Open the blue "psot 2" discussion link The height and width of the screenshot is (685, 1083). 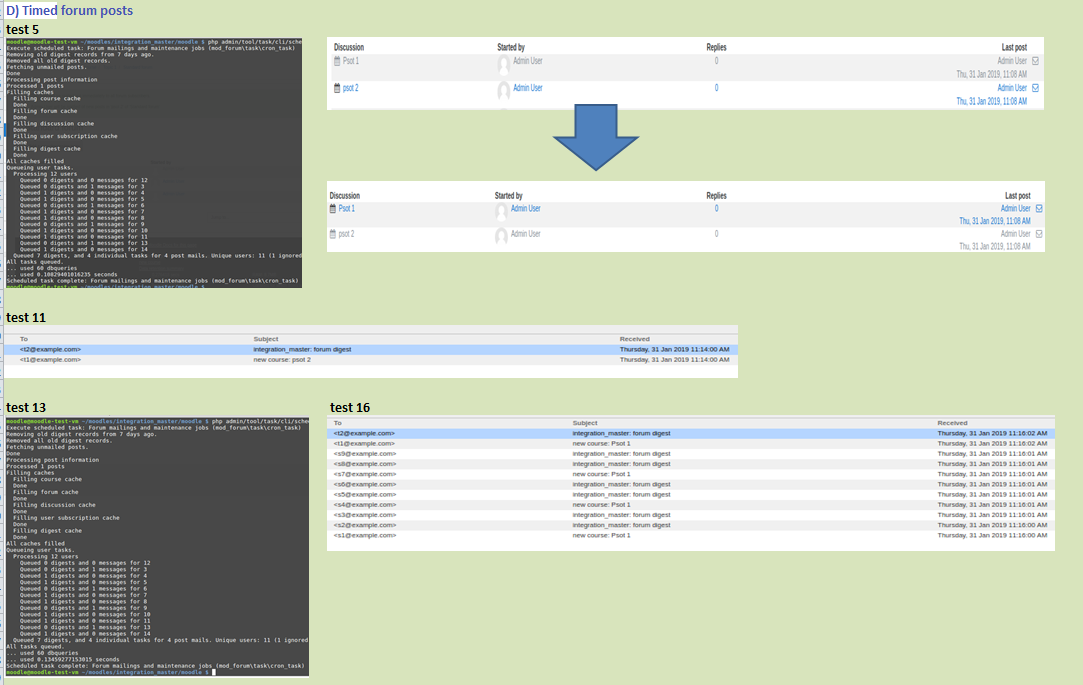pos(350,88)
